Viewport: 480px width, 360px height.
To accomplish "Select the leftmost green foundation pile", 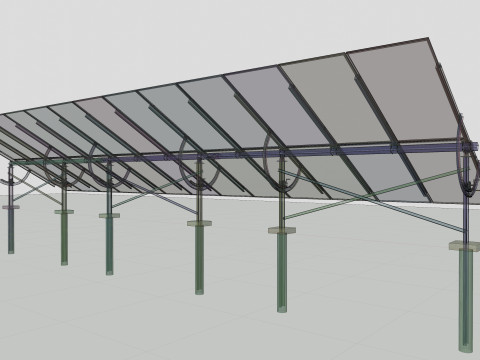I will coord(11,231).
